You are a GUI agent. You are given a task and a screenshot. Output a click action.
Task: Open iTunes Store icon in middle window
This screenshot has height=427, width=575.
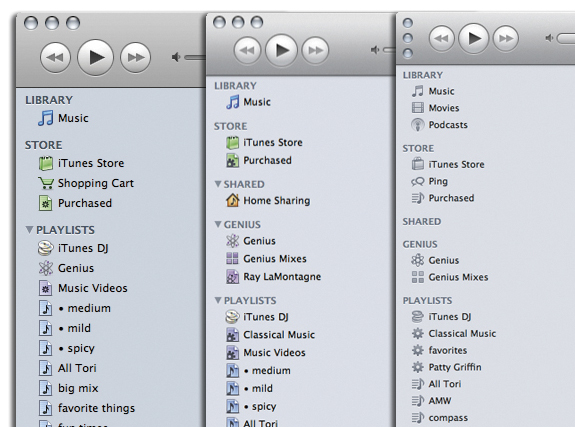point(232,142)
